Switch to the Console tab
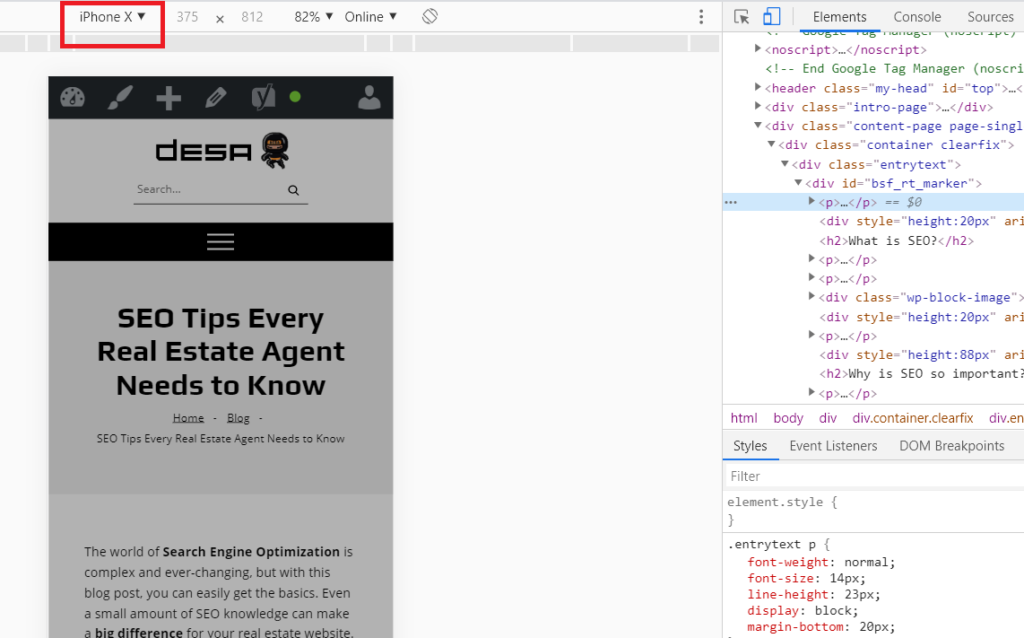The height and width of the screenshot is (638, 1024). pyautogui.click(x=917, y=17)
